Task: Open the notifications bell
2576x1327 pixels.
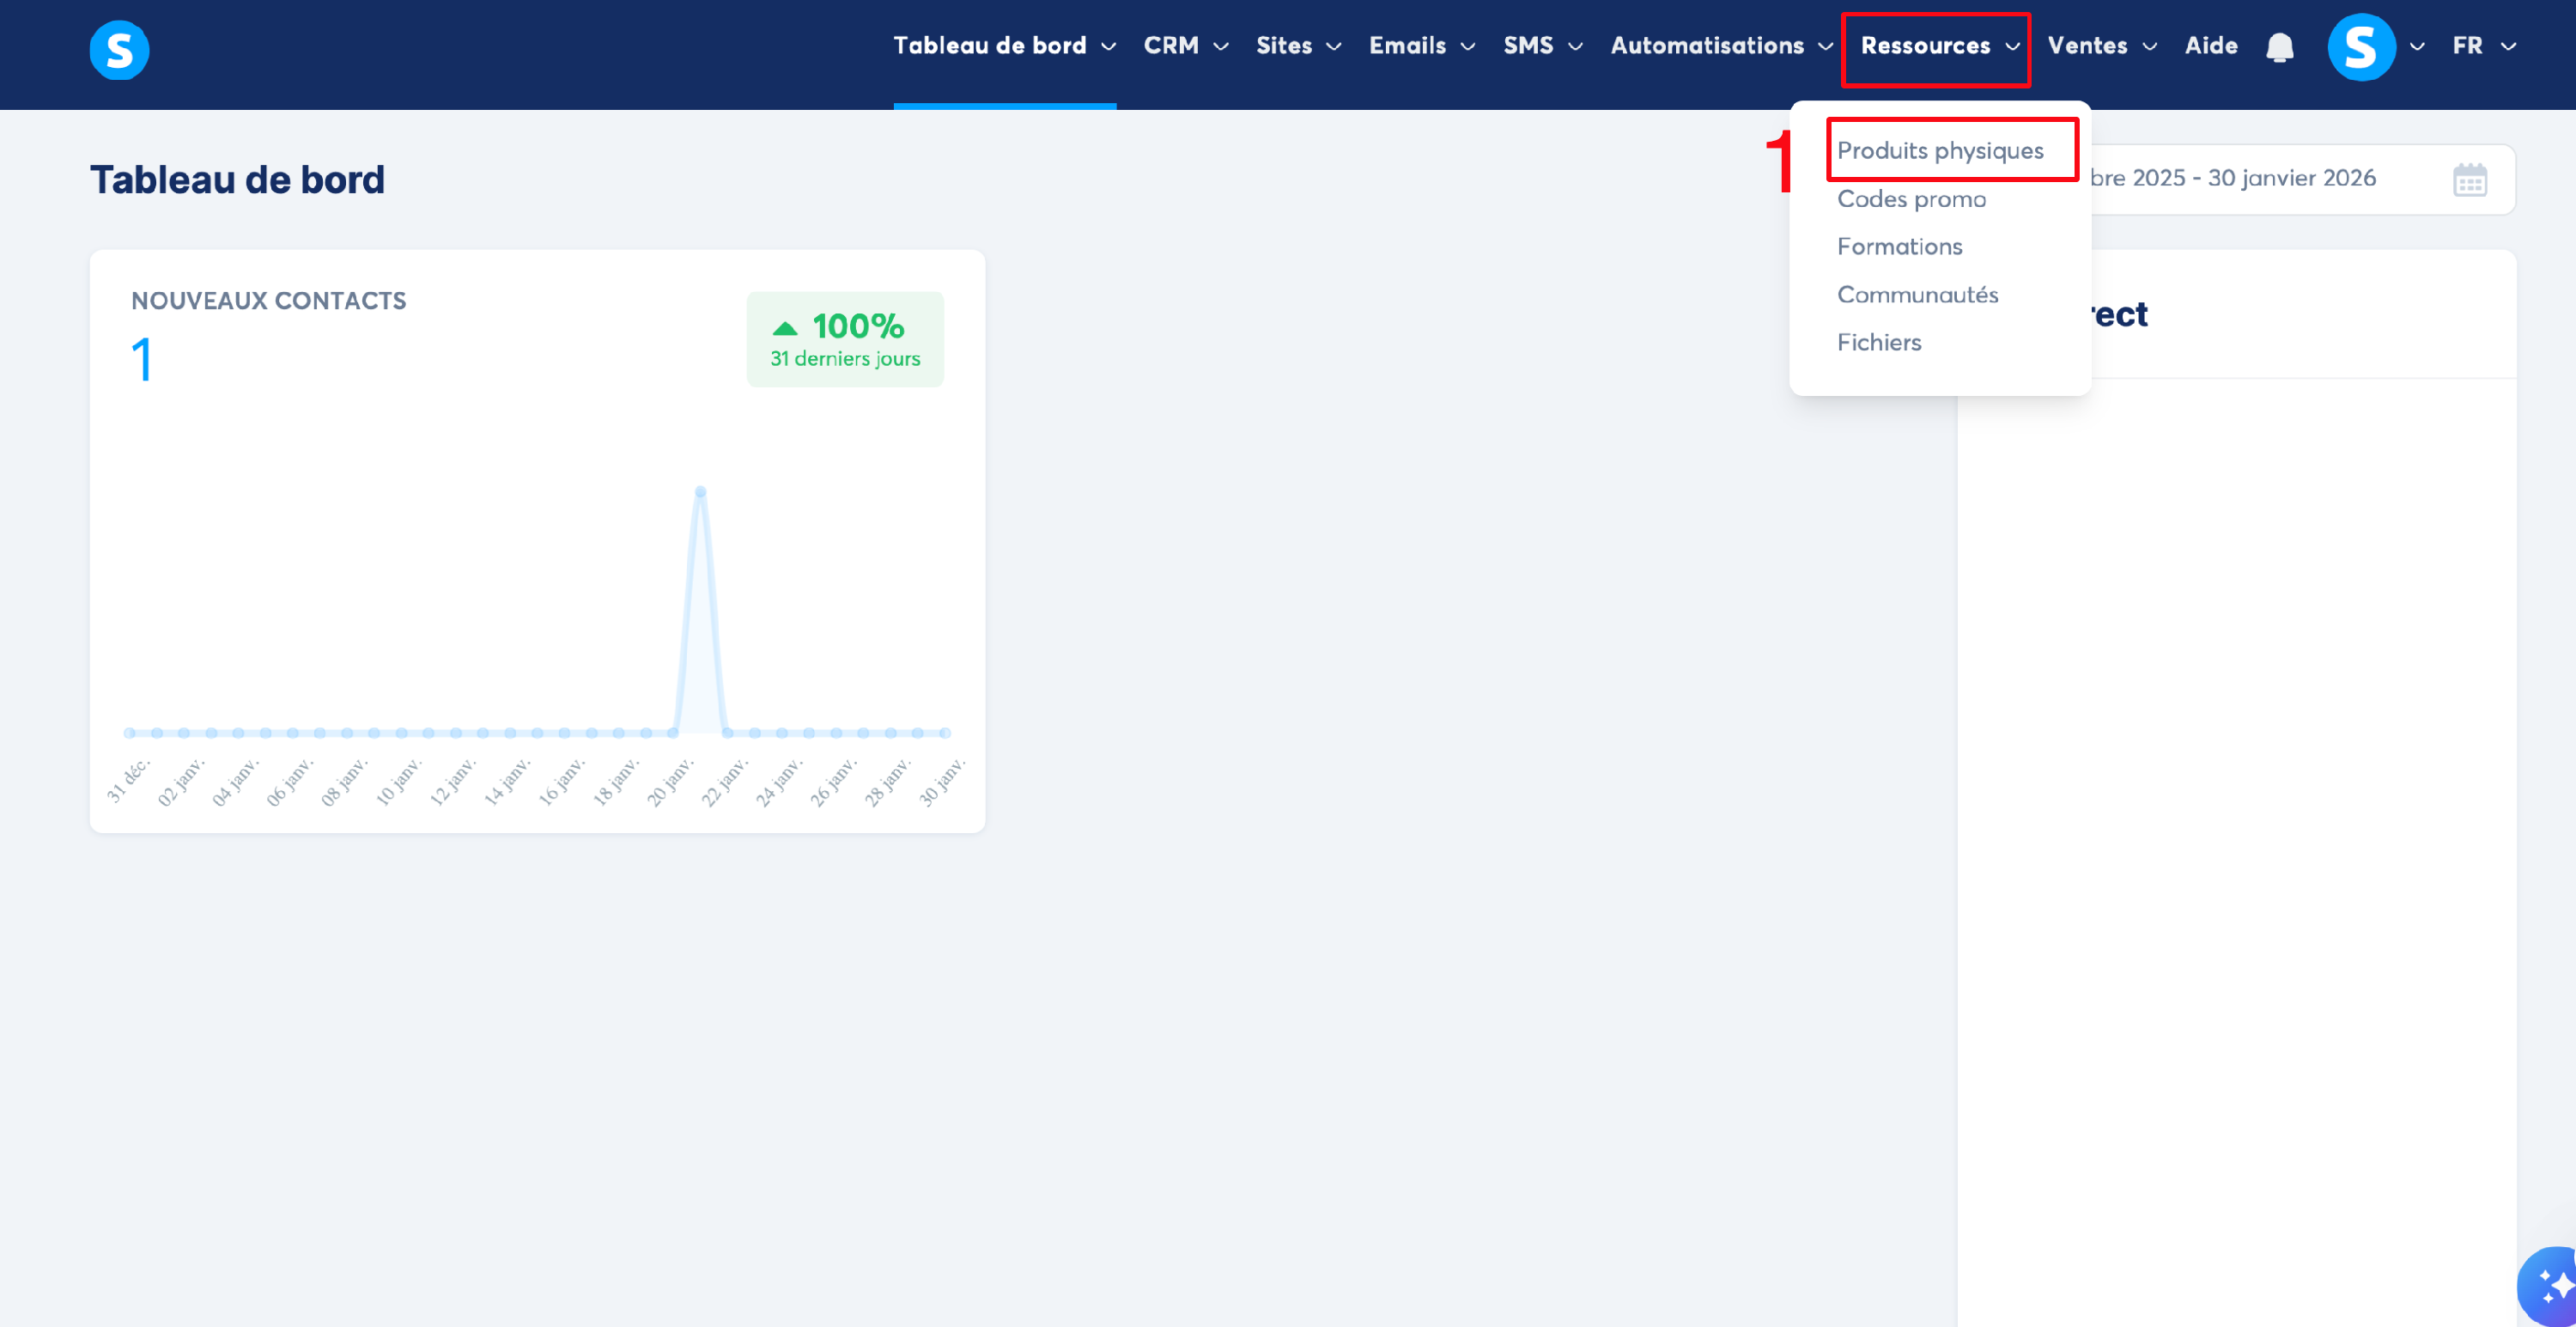Action: 2279,47
